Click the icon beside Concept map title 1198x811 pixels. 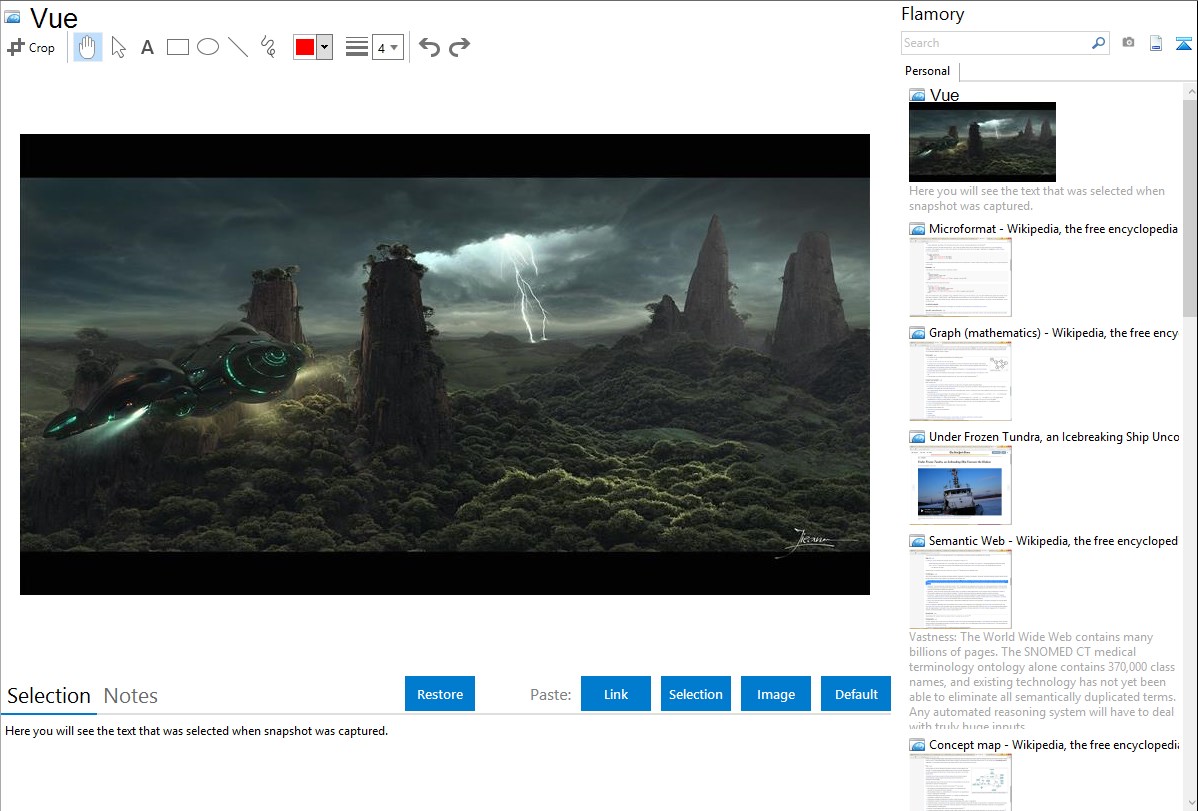click(x=917, y=745)
